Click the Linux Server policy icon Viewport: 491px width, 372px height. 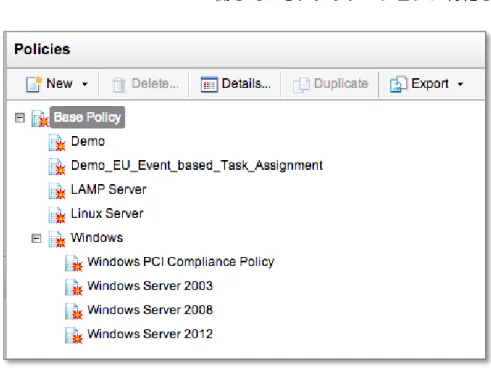[x=57, y=214]
